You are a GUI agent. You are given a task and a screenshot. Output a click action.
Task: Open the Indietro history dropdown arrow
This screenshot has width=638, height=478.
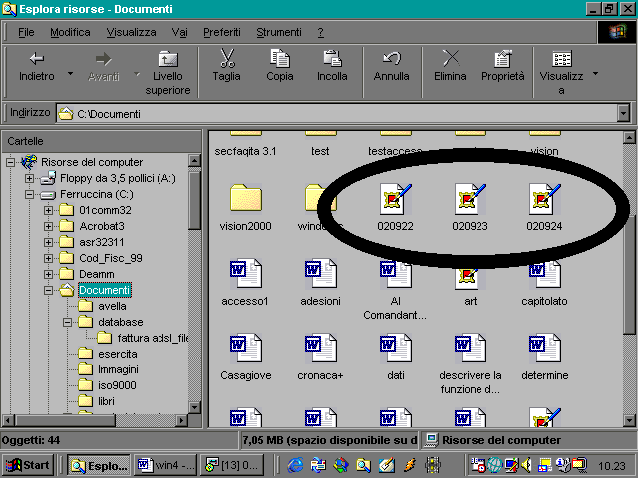[70, 74]
